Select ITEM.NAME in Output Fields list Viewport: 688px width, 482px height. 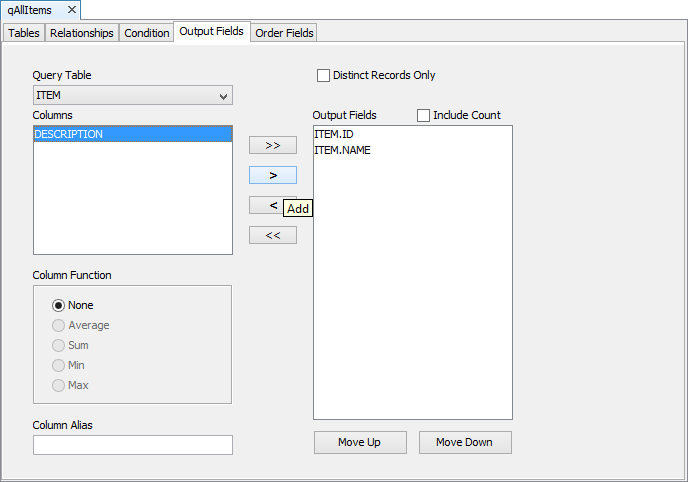[342, 150]
